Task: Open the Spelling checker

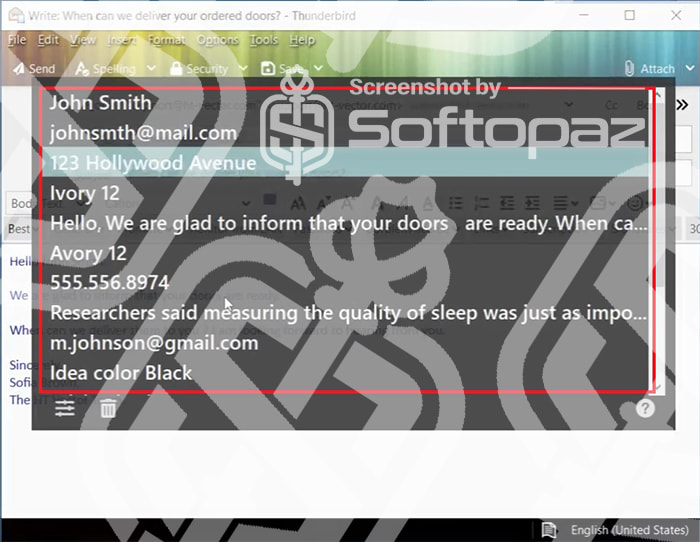Action: click(x=105, y=69)
